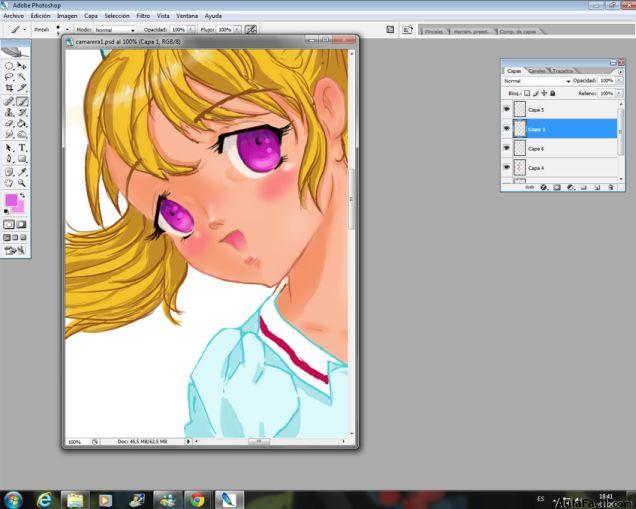Select the Elliptical Marquee tool
This screenshot has height=509, width=636.
tap(9, 66)
